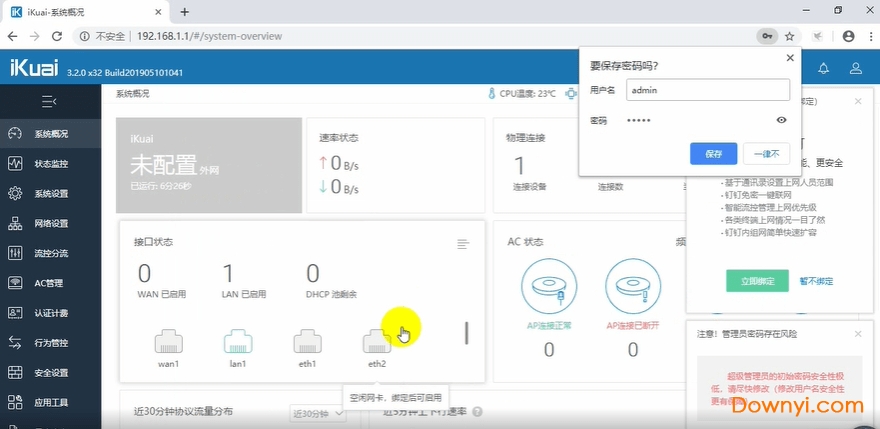Expand the 近30分钟 dropdown
This screenshot has width=880, height=429.
click(x=318, y=414)
